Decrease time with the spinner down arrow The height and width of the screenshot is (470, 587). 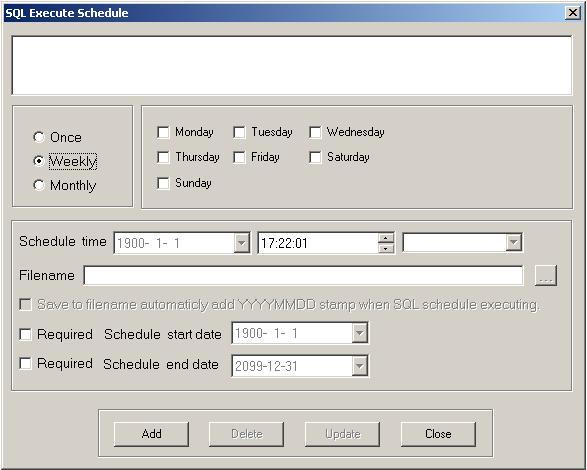coord(386,248)
